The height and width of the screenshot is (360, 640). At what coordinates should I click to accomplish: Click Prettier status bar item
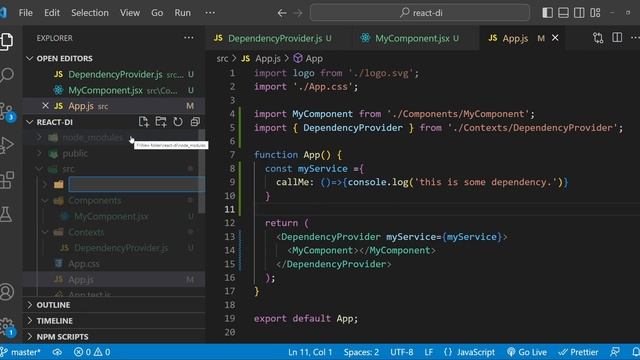[x=578, y=352]
